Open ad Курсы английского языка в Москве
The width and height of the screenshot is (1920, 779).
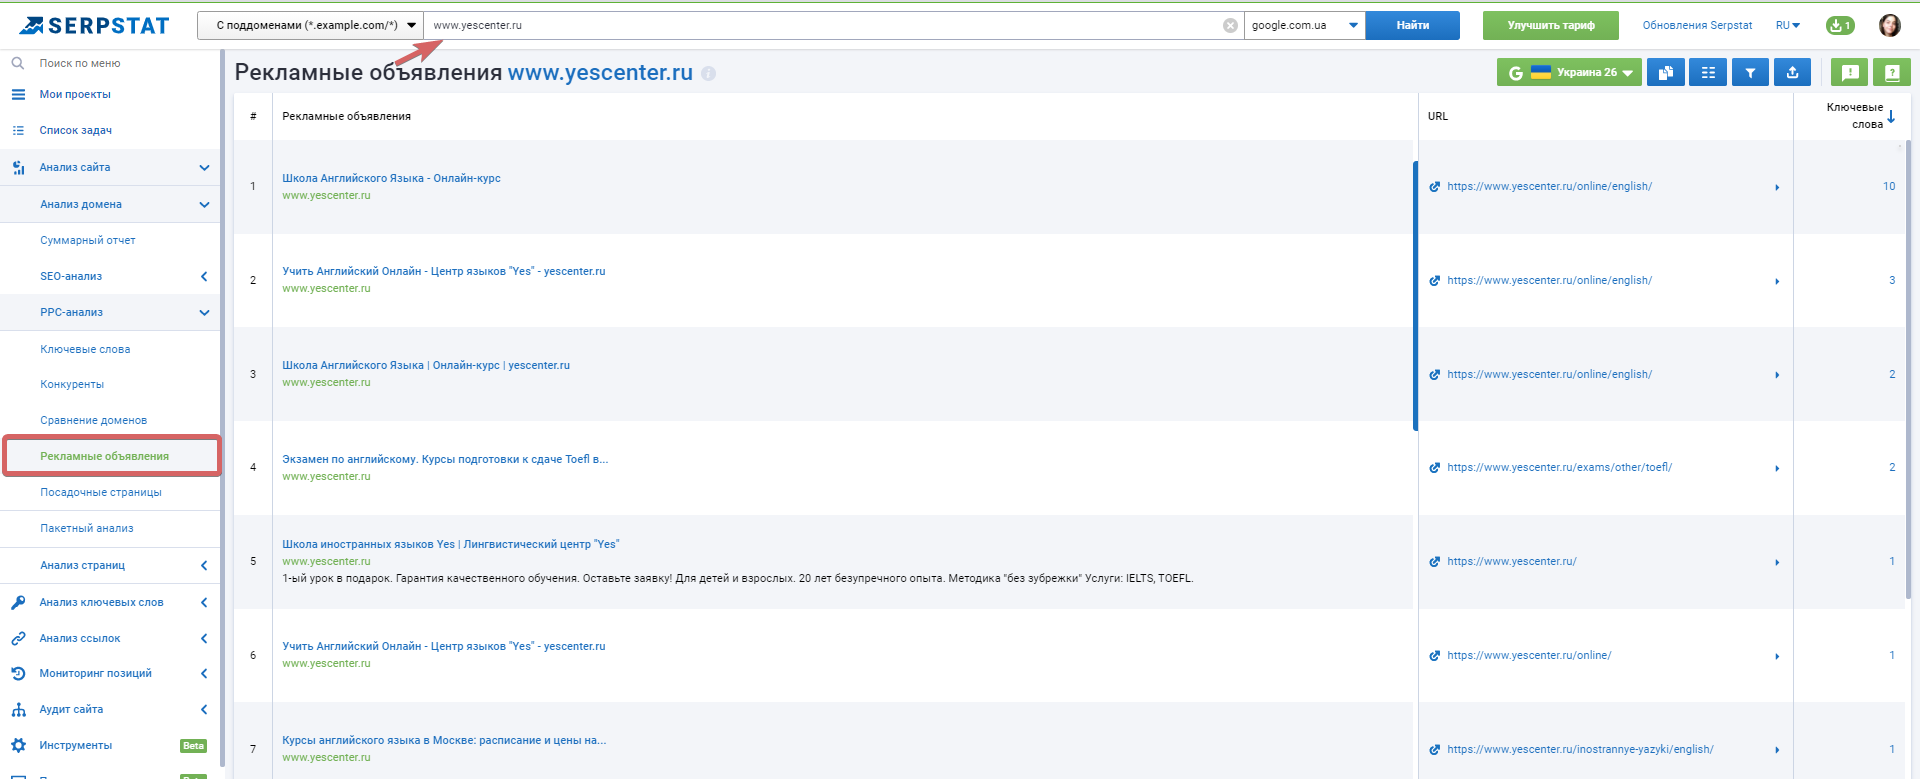click(444, 740)
